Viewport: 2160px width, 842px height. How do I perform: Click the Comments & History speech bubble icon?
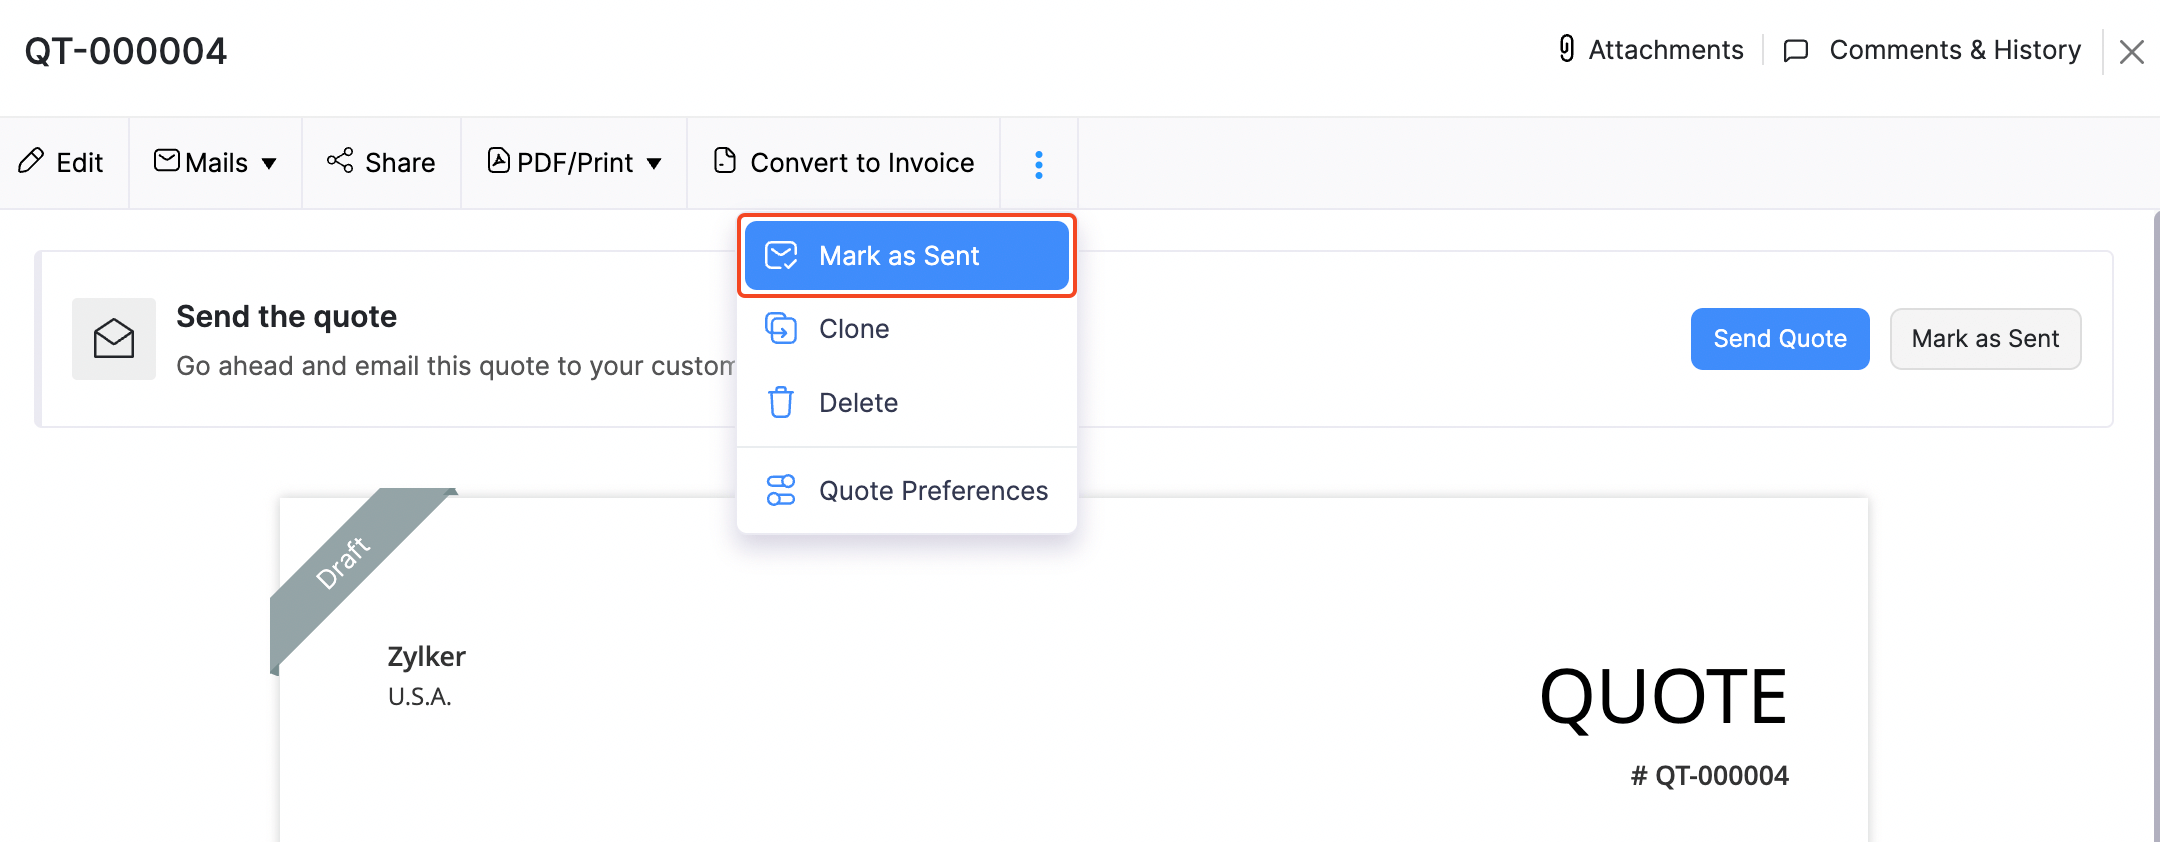tap(1796, 50)
